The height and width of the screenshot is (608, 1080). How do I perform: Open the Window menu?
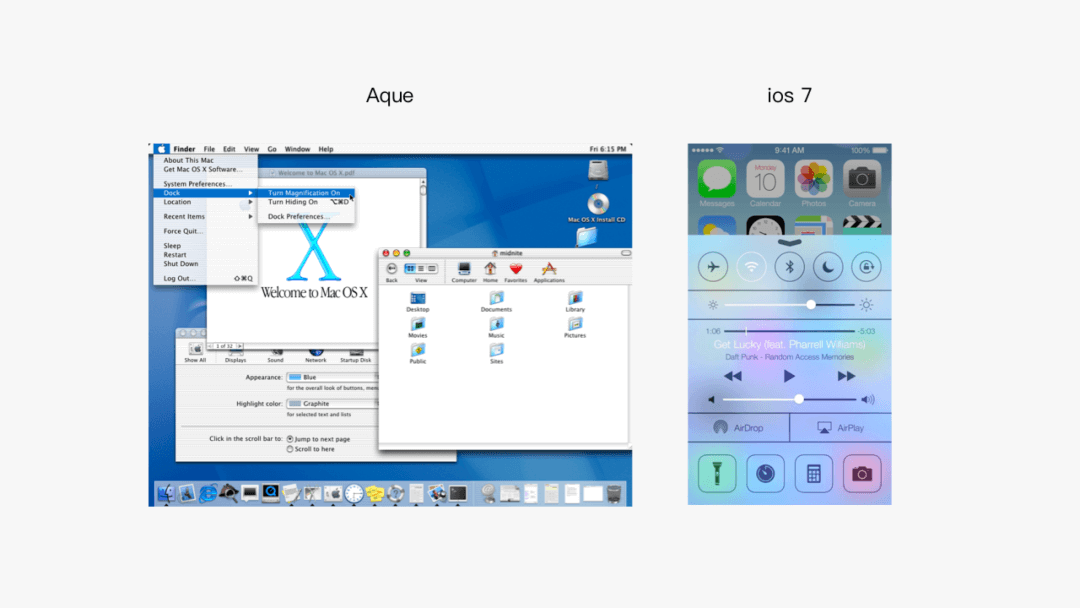(x=297, y=149)
